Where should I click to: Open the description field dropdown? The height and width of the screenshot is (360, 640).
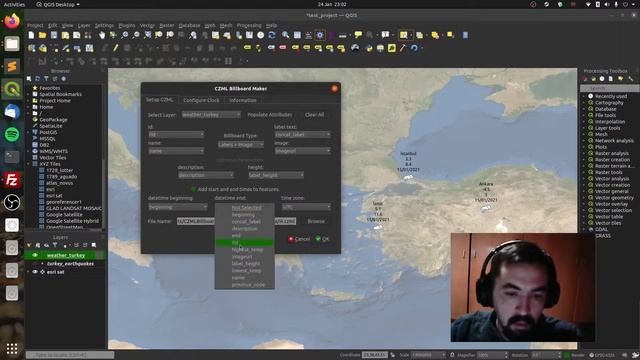pos(206,175)
